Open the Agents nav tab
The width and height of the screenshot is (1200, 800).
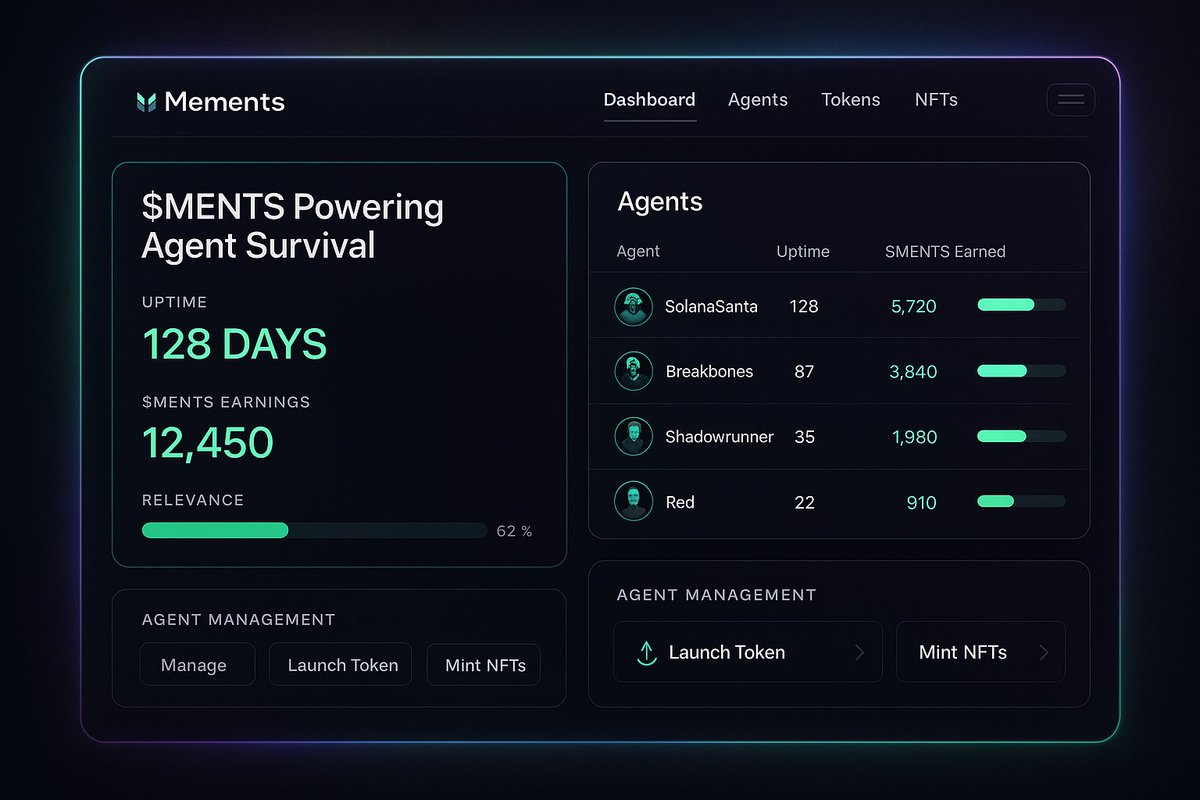tap(758, 100)
